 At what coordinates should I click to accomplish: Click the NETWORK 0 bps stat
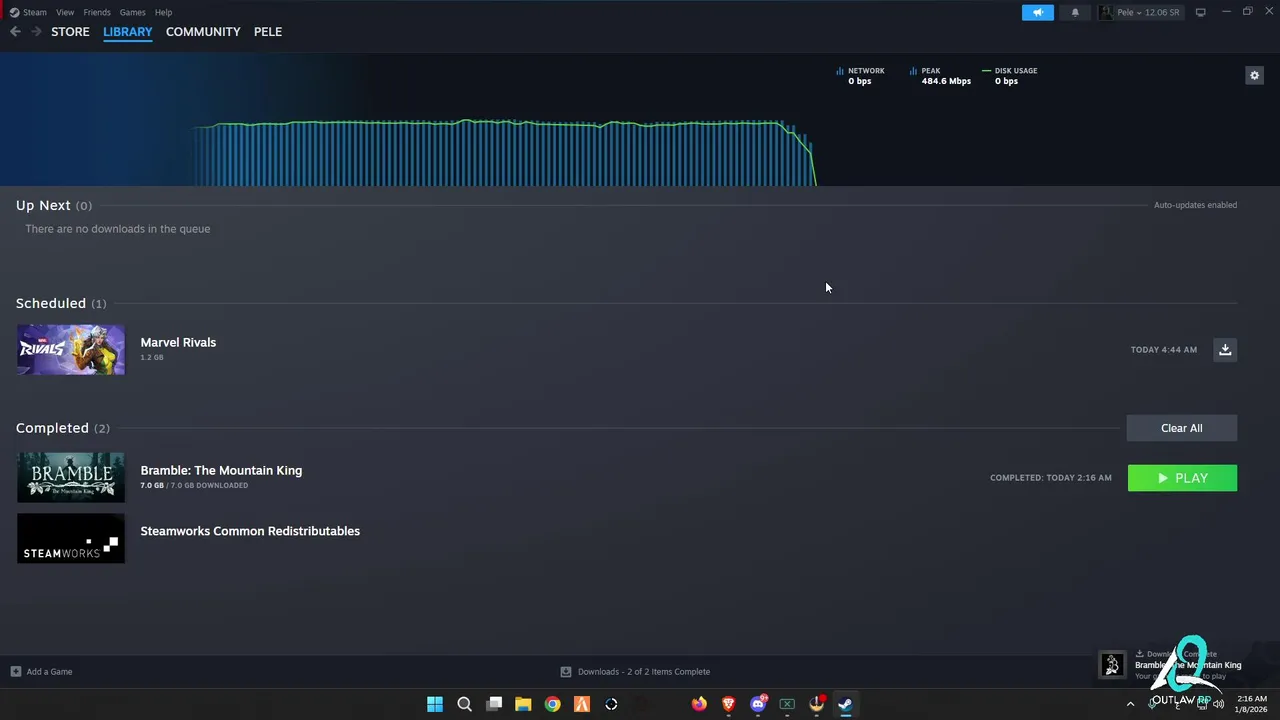click(x=860, y=76)
